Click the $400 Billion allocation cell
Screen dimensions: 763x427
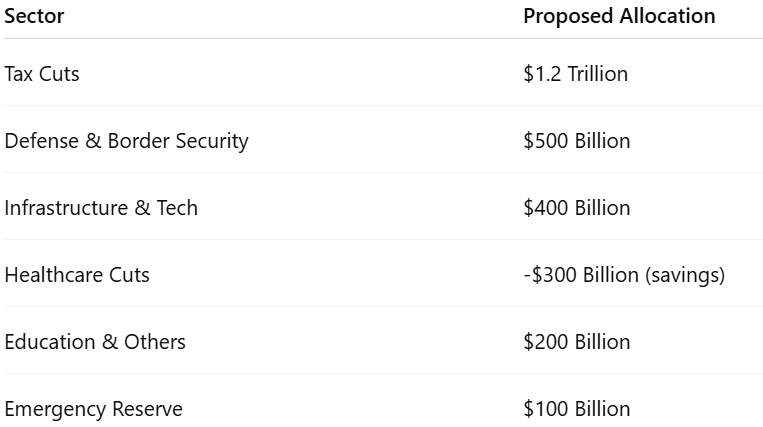tap(577, 208)
